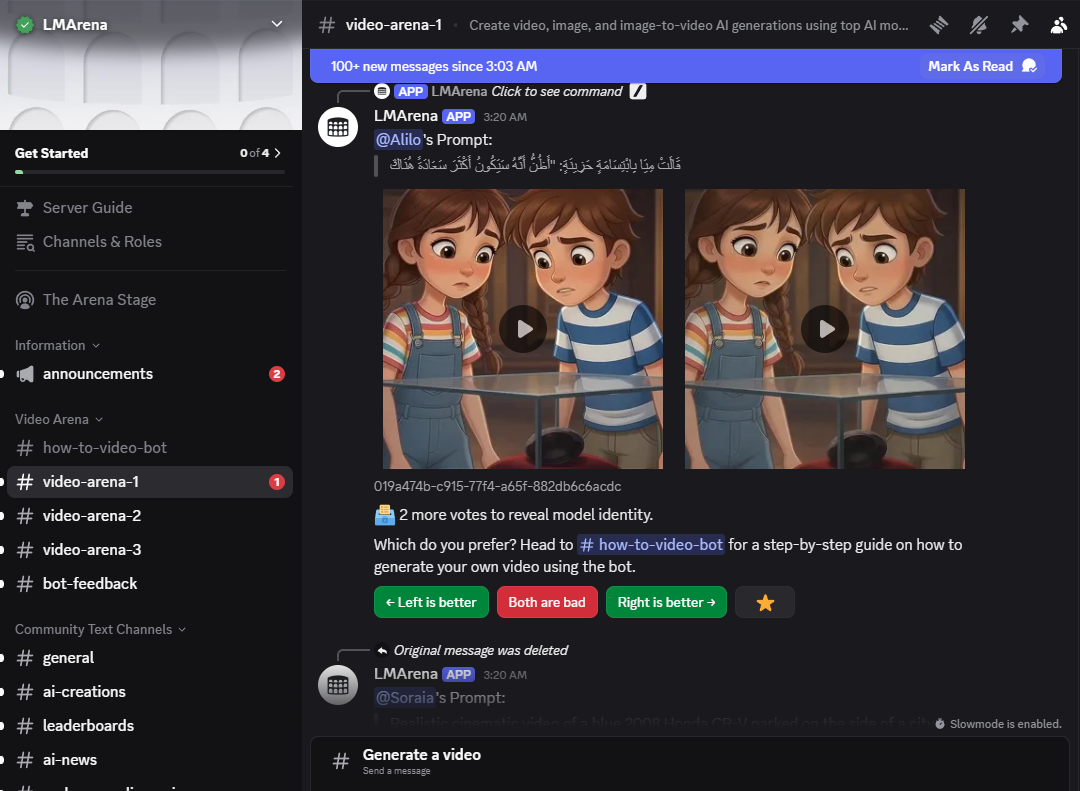Viewport: 1080px width, 791px height.
Task: Vote 'Left is better'
Action: (x=431, y=602)
